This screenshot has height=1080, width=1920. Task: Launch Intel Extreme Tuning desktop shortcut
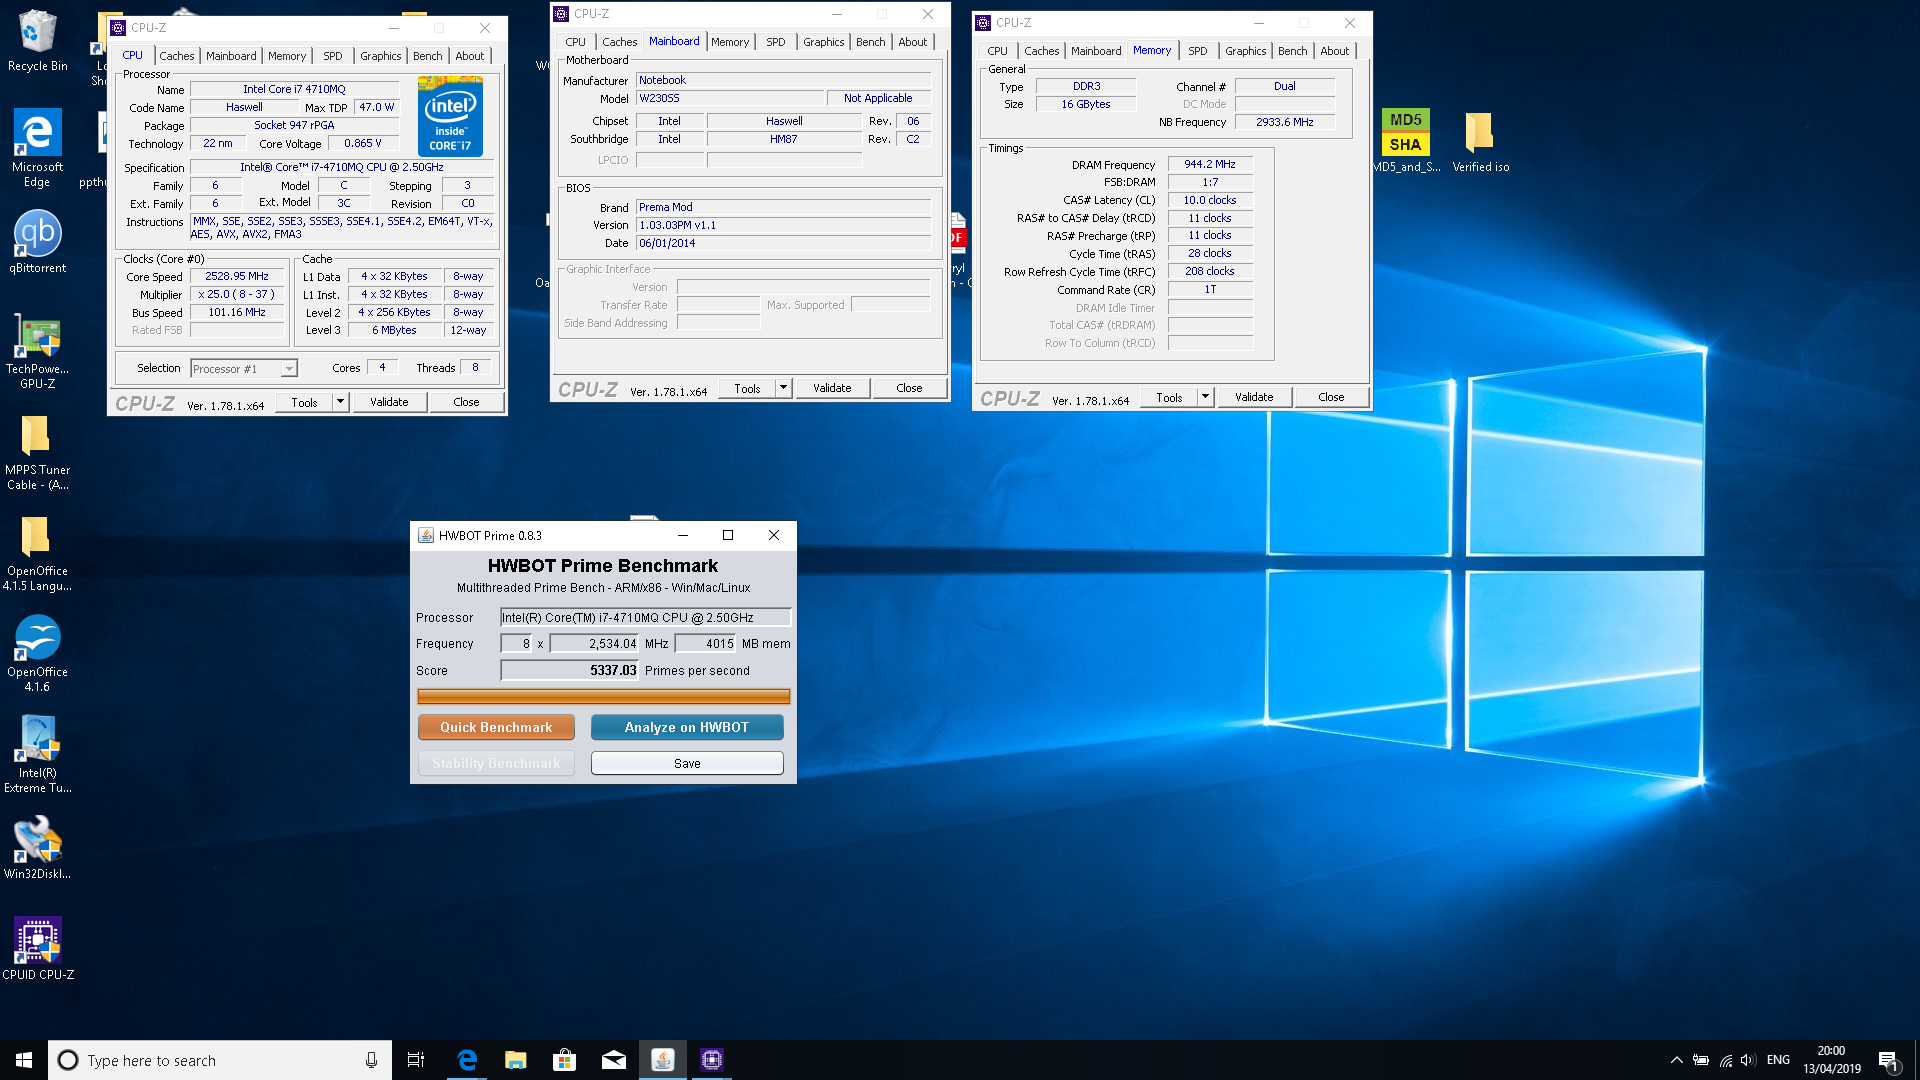pyautogui.click(x=37, y=754)
